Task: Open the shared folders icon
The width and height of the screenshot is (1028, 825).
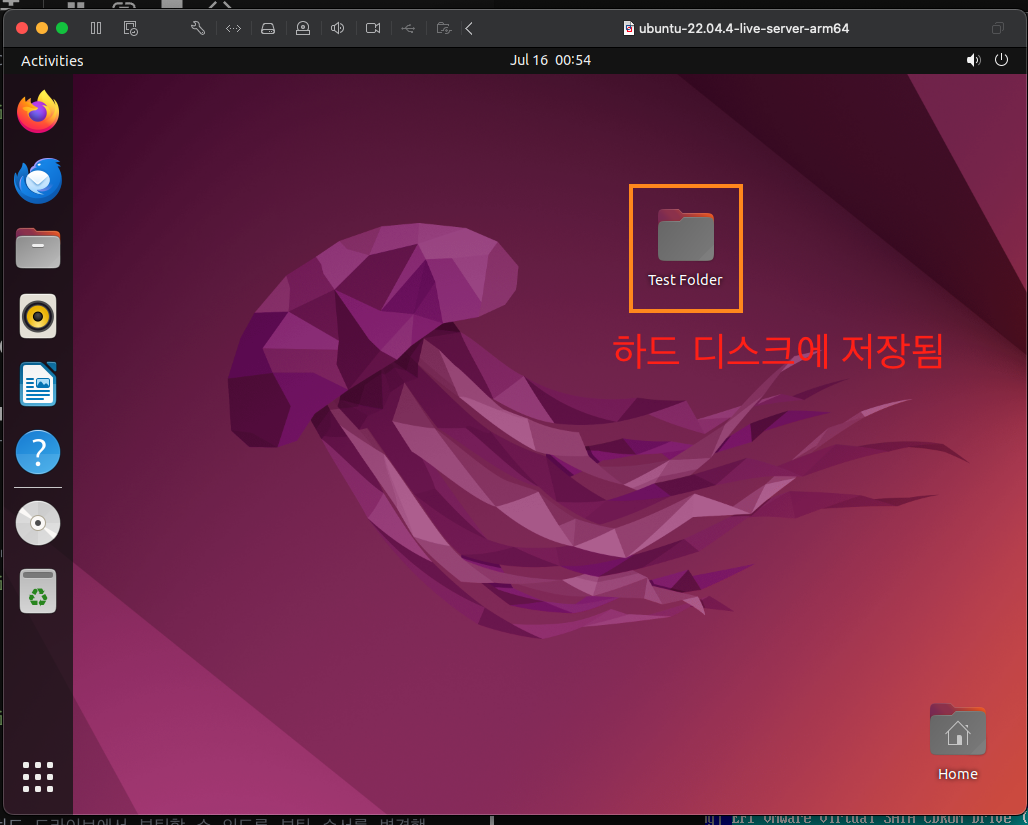Action: 444,28
